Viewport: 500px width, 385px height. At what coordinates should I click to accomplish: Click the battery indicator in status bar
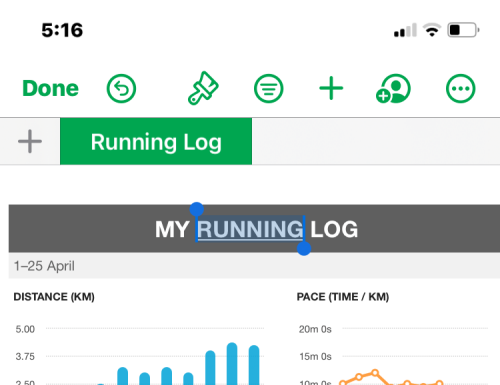[x=463, y=30]
